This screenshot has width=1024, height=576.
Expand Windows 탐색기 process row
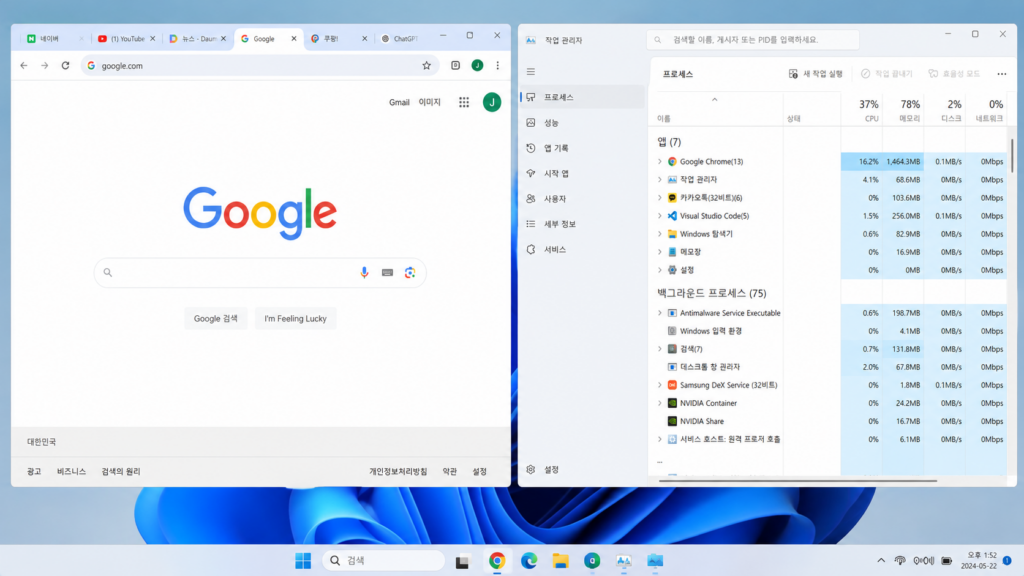pos(660,234)
